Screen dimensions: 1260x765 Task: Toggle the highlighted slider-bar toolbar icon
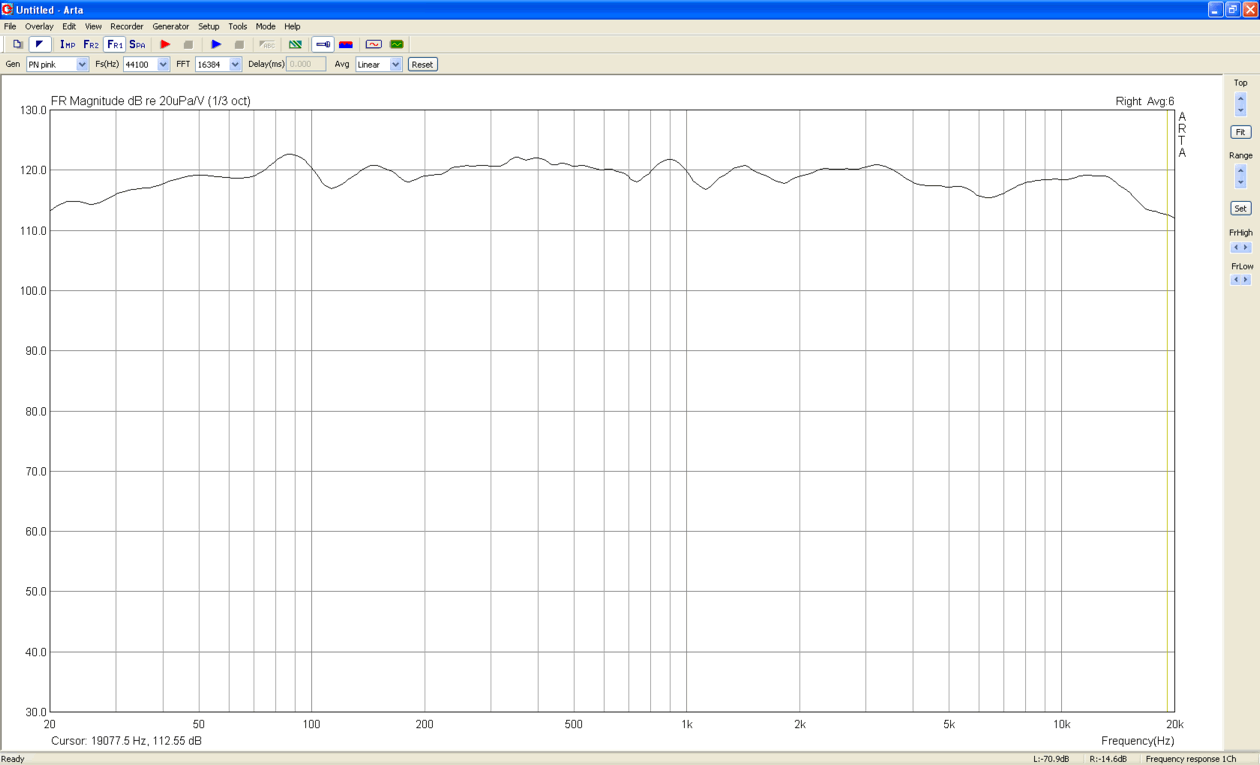(323, 44)
